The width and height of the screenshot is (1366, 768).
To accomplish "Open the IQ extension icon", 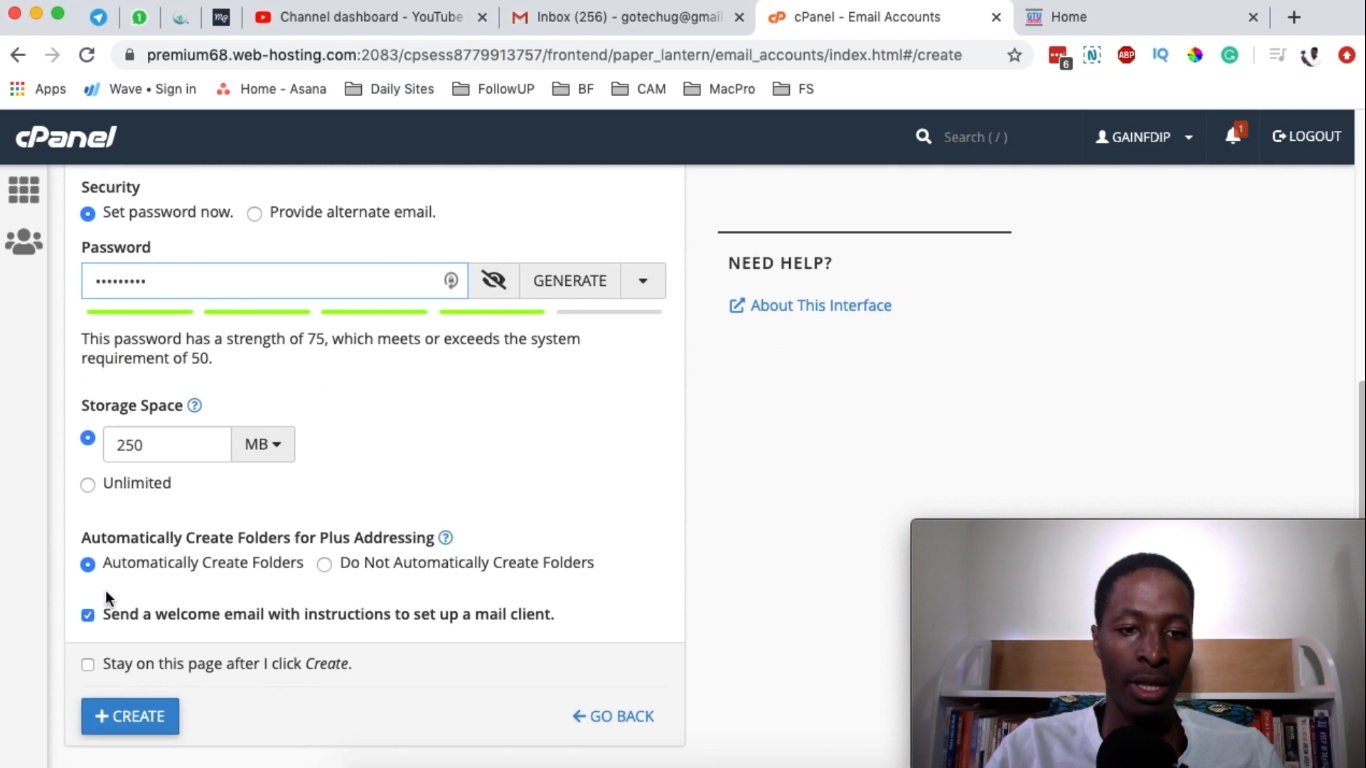I will (1160, 55).
